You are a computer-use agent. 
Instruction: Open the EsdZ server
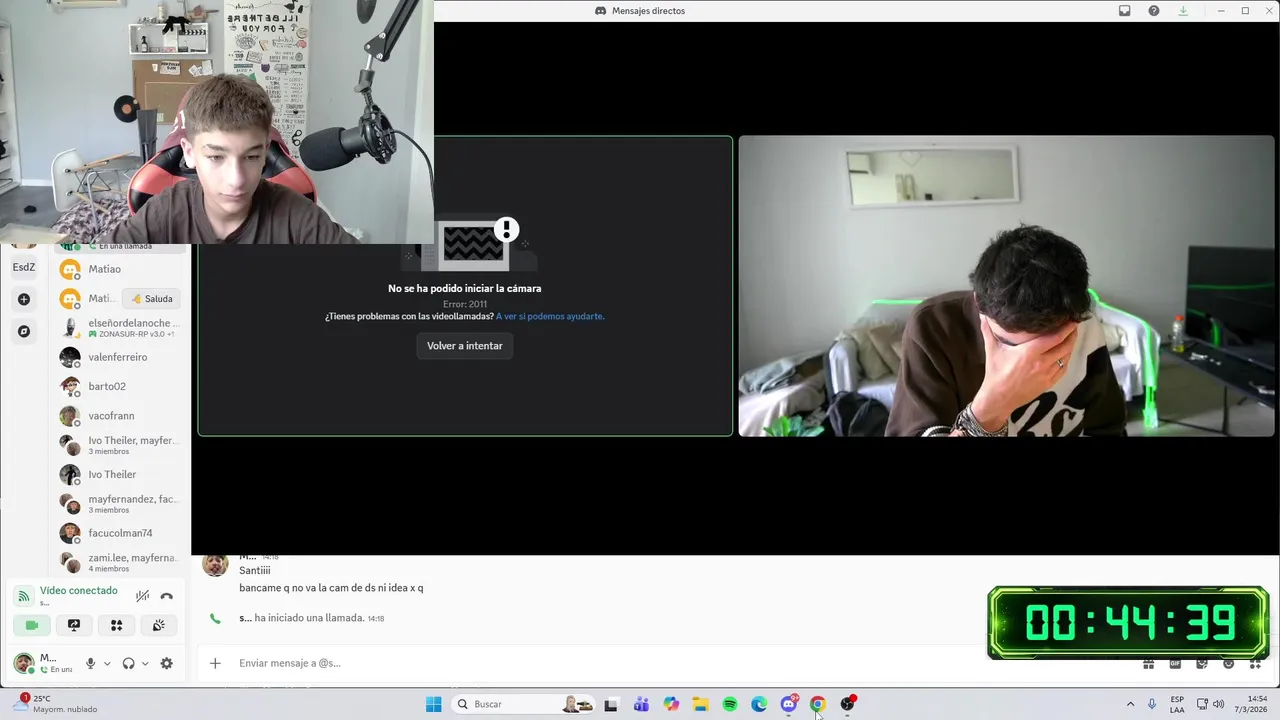(x=24, y=267)
